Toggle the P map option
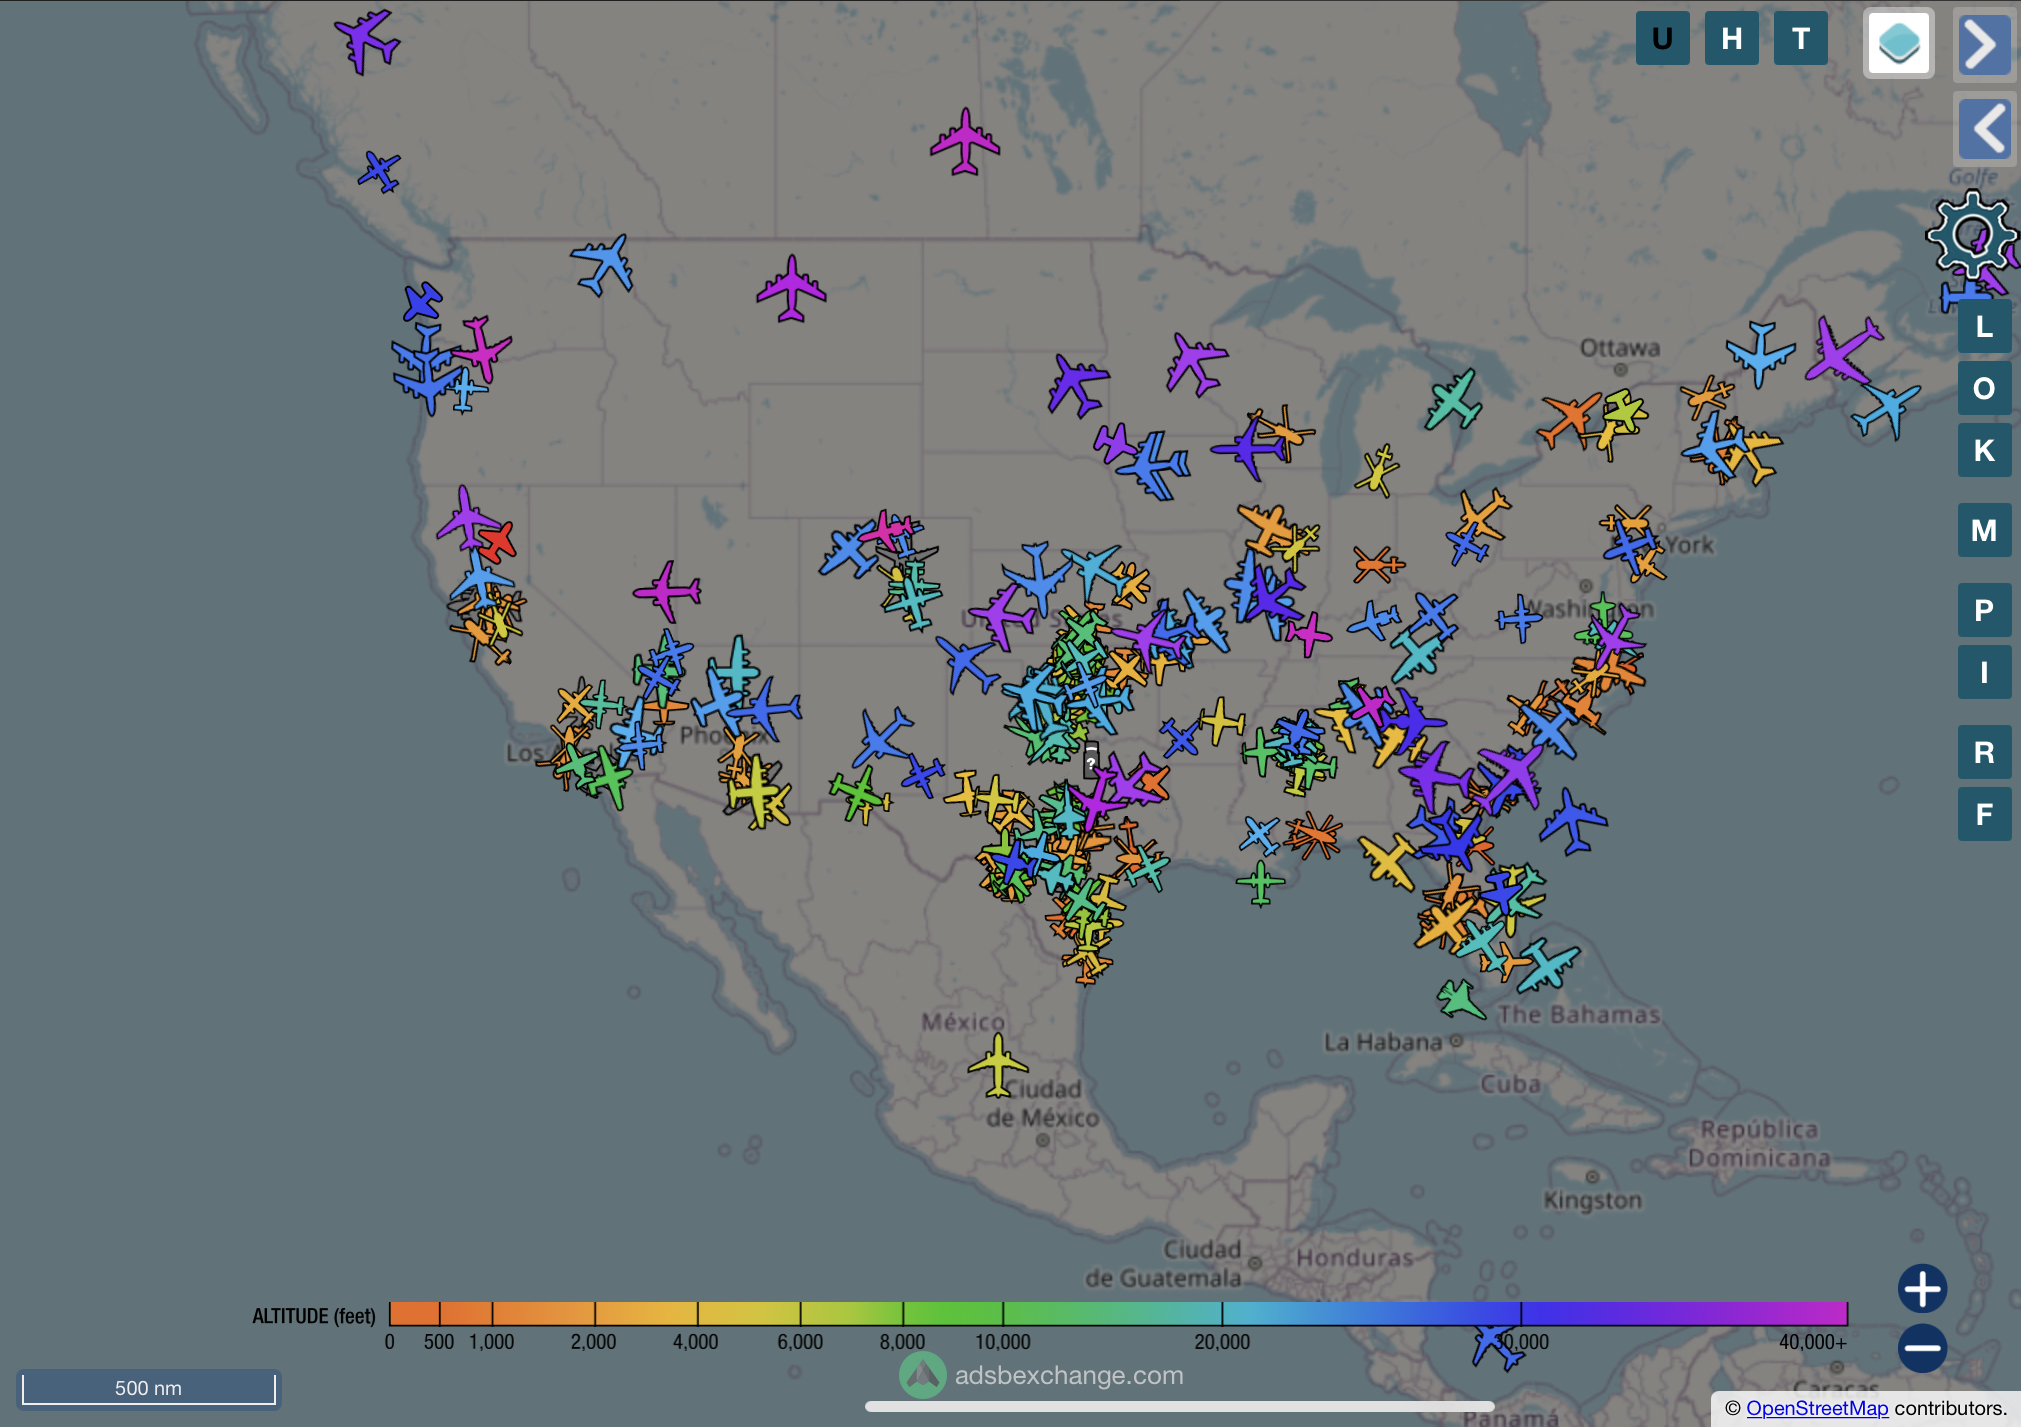2021x1427 pixels. [x=1984, y=610]
